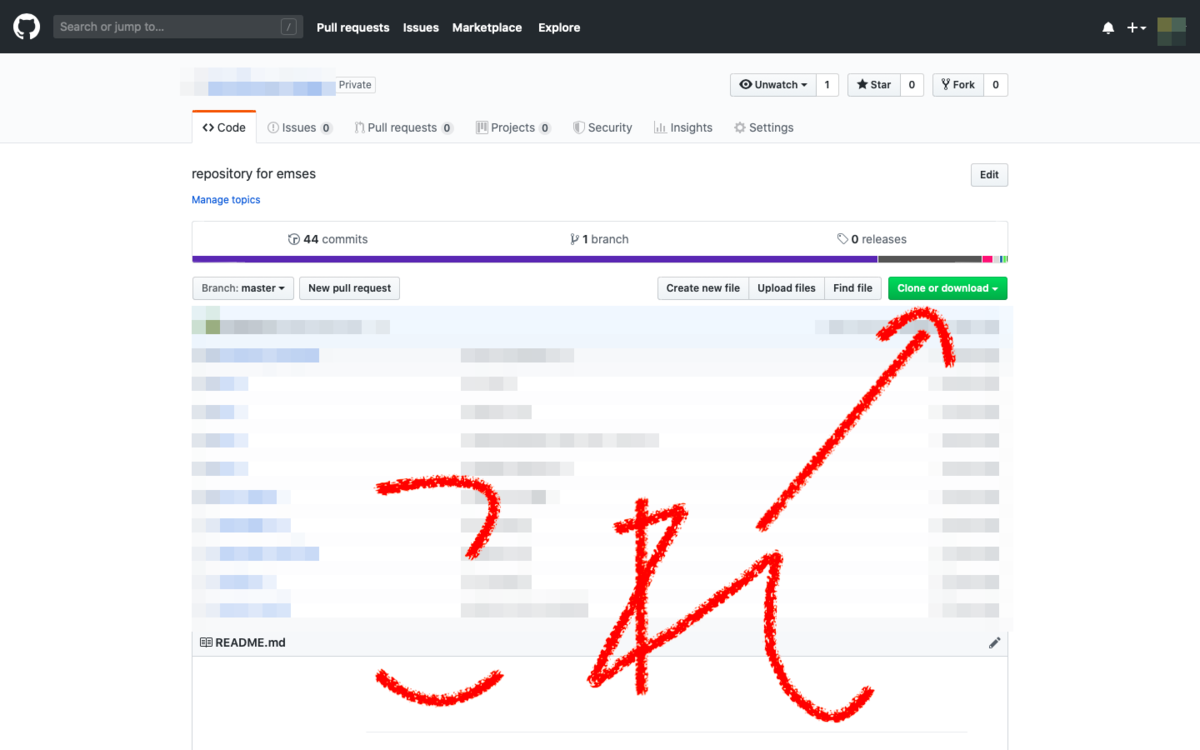Open the Unwatch dropdown
The width and height of the screenshot is (1200, 750).
[773, 85]
